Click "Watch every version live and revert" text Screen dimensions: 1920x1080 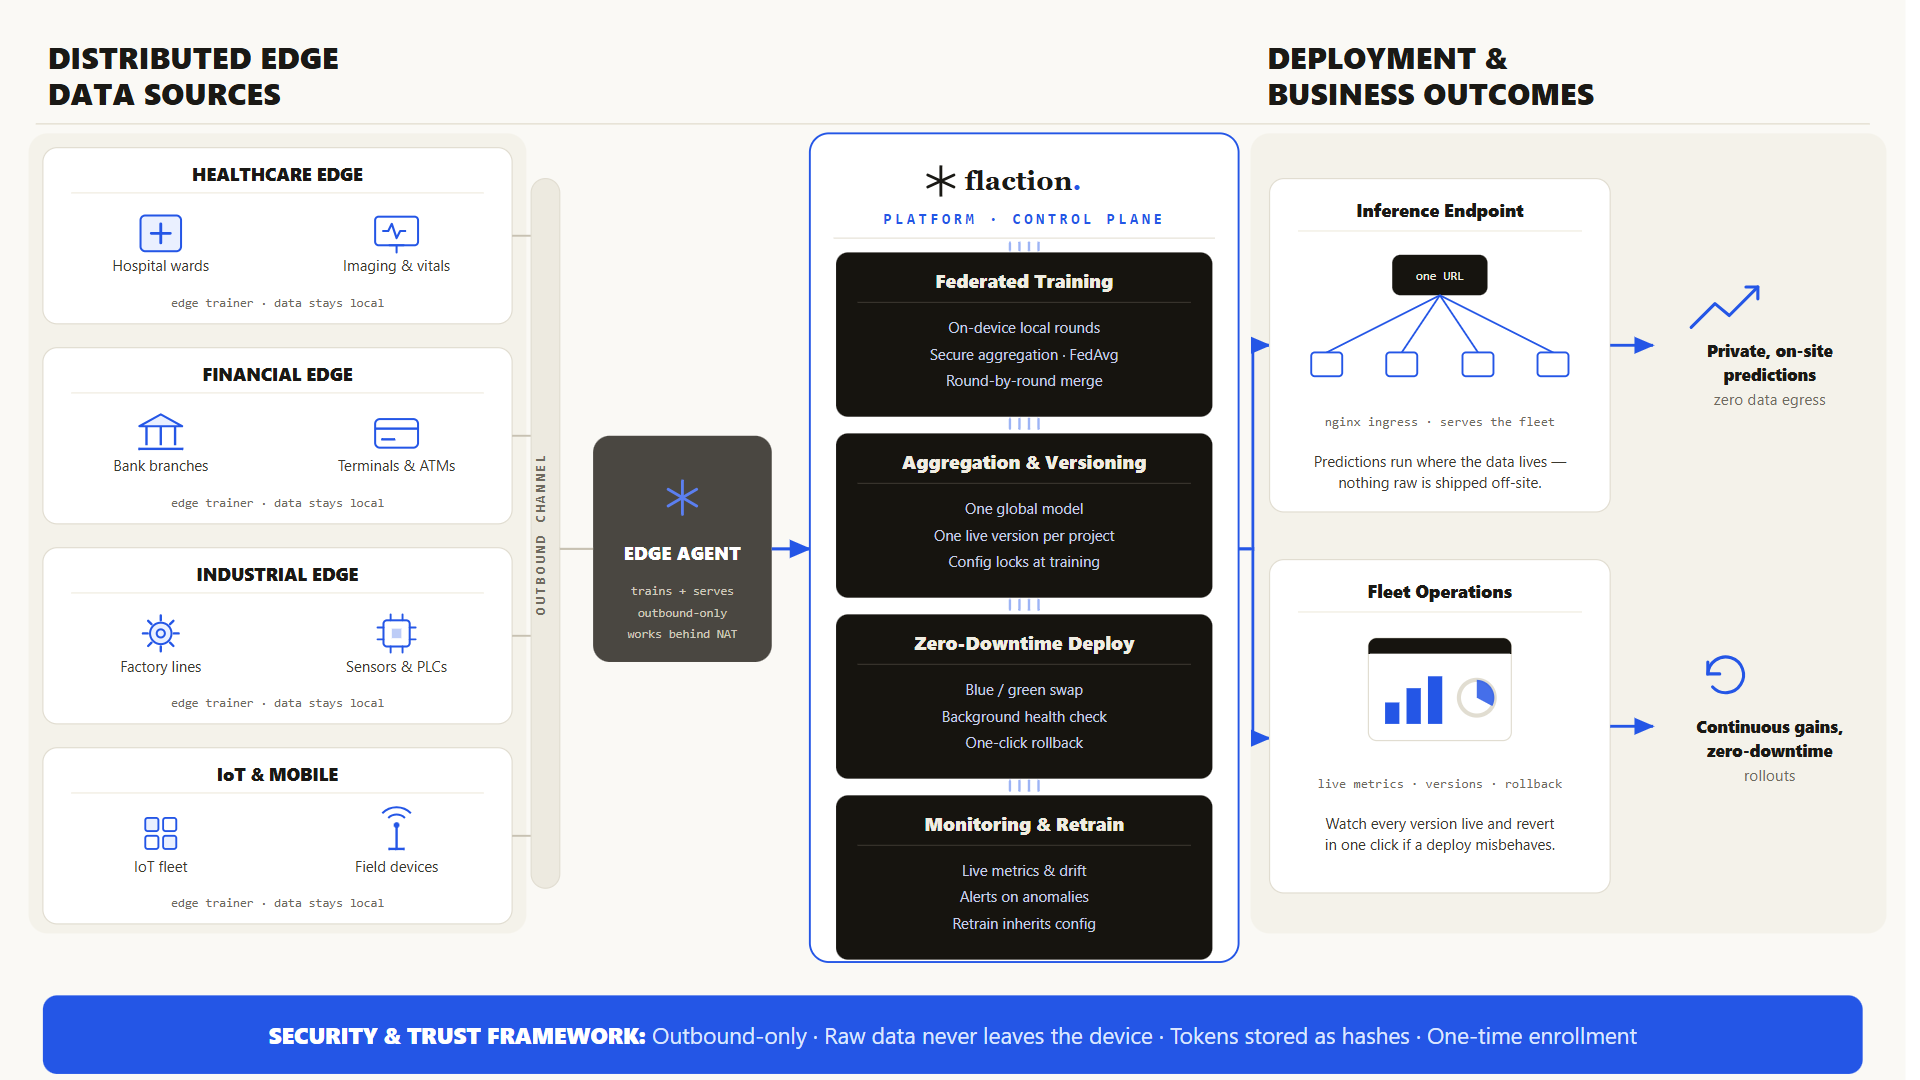tap(1439, 824)
